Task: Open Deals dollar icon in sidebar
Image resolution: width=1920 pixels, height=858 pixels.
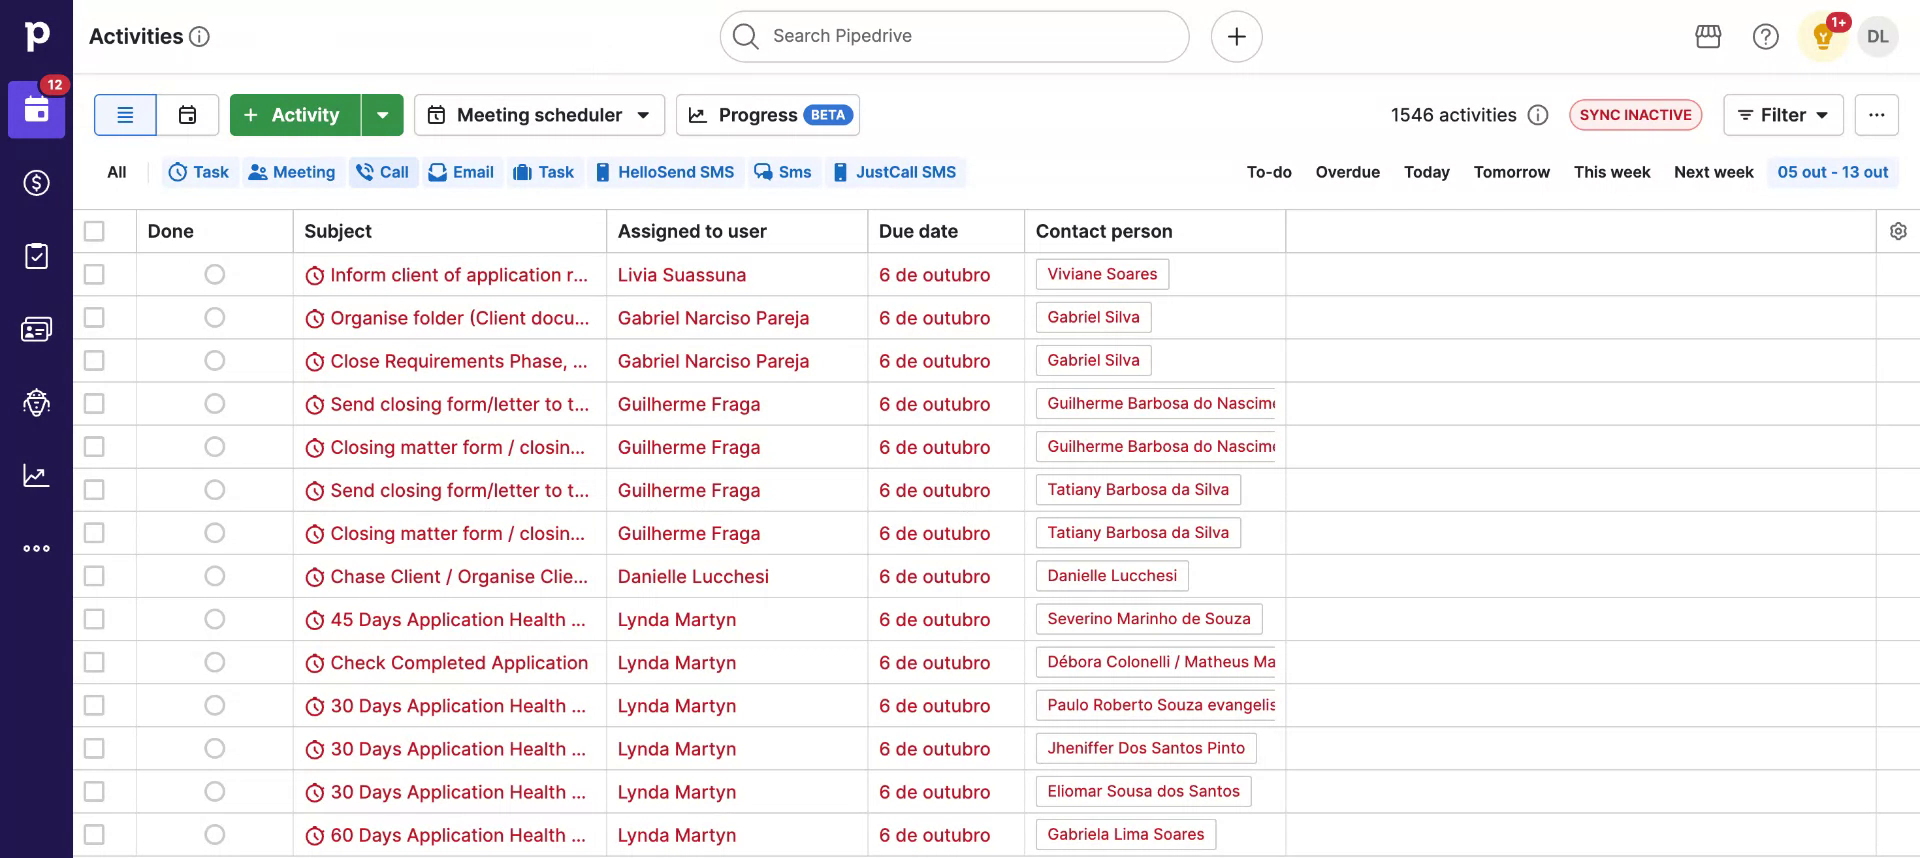Action: click(36, 183)
